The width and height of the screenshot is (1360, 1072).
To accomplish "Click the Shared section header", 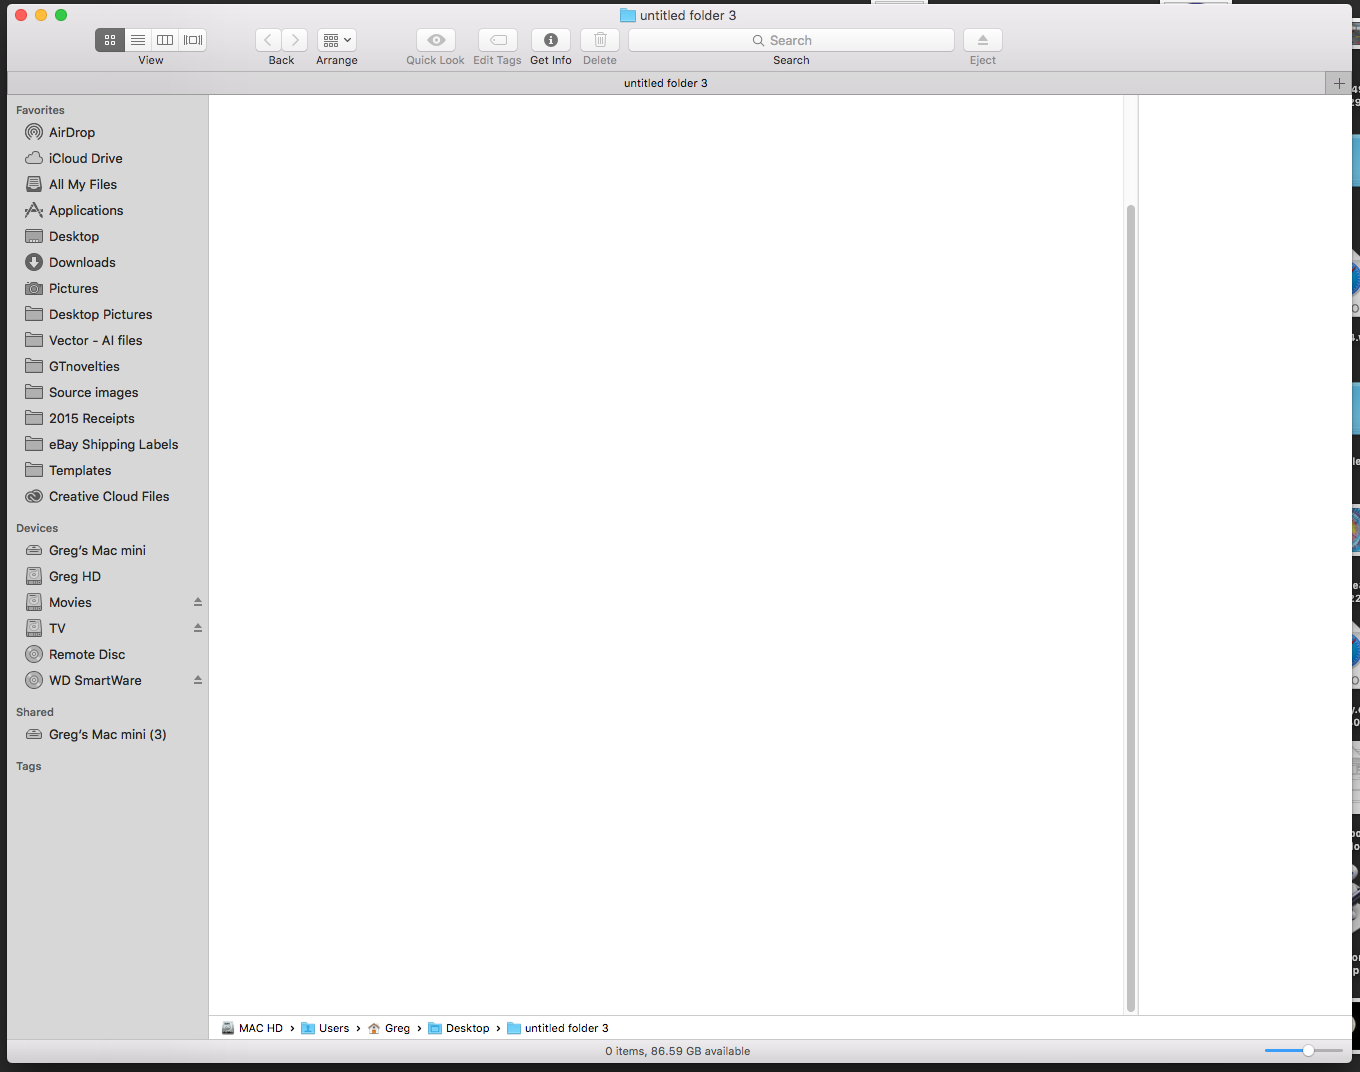I will (35, 712).
